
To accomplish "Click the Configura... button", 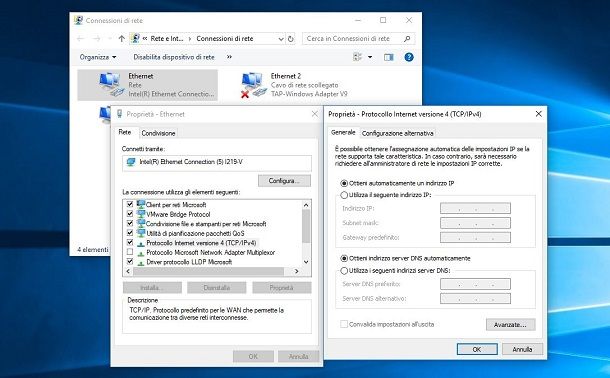I will 284,181.
